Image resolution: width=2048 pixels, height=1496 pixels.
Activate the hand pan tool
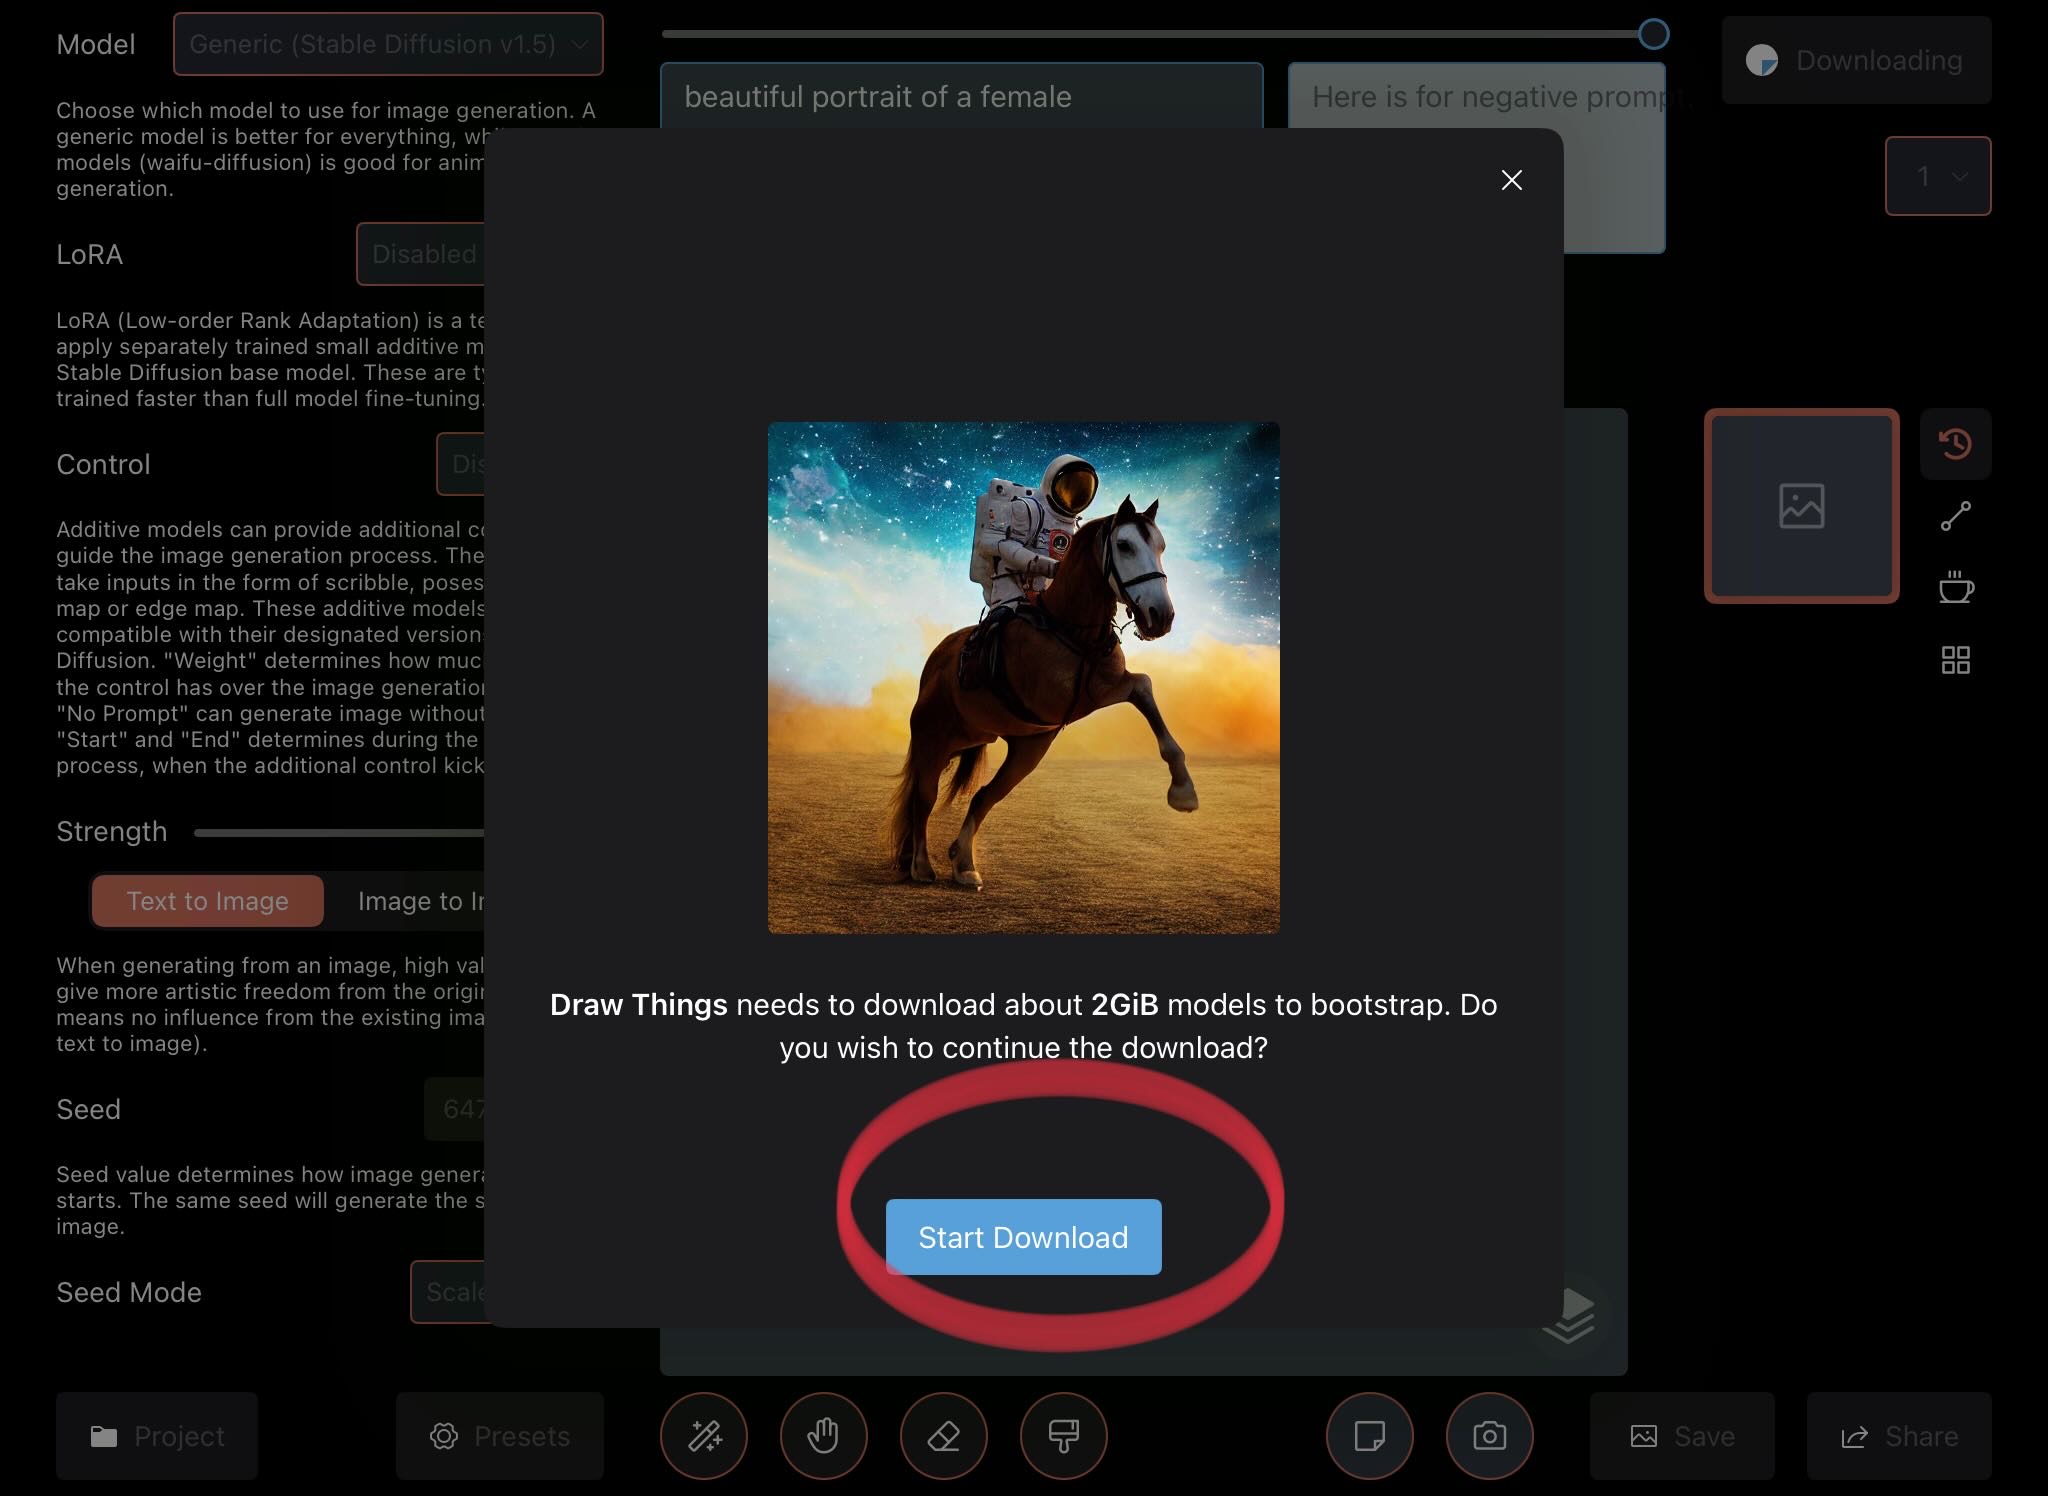tap(823, 1436)
